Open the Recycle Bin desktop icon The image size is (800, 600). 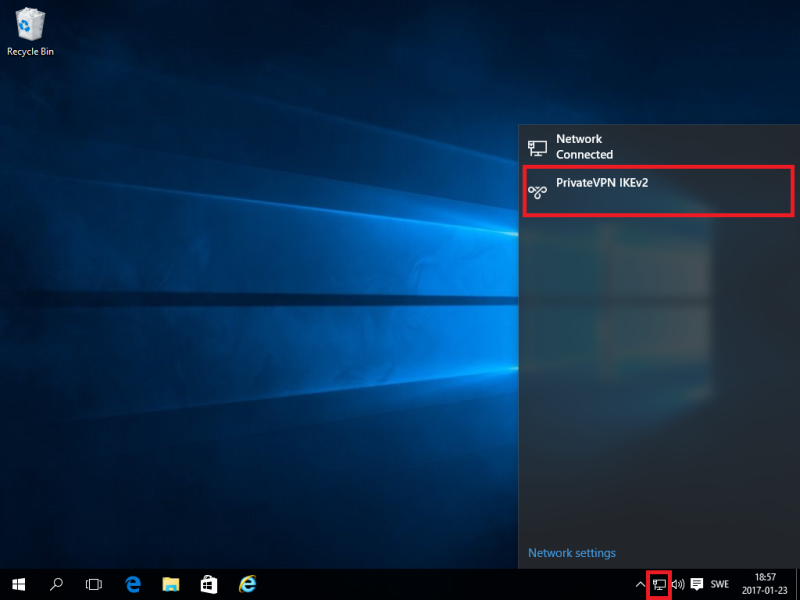31,28
